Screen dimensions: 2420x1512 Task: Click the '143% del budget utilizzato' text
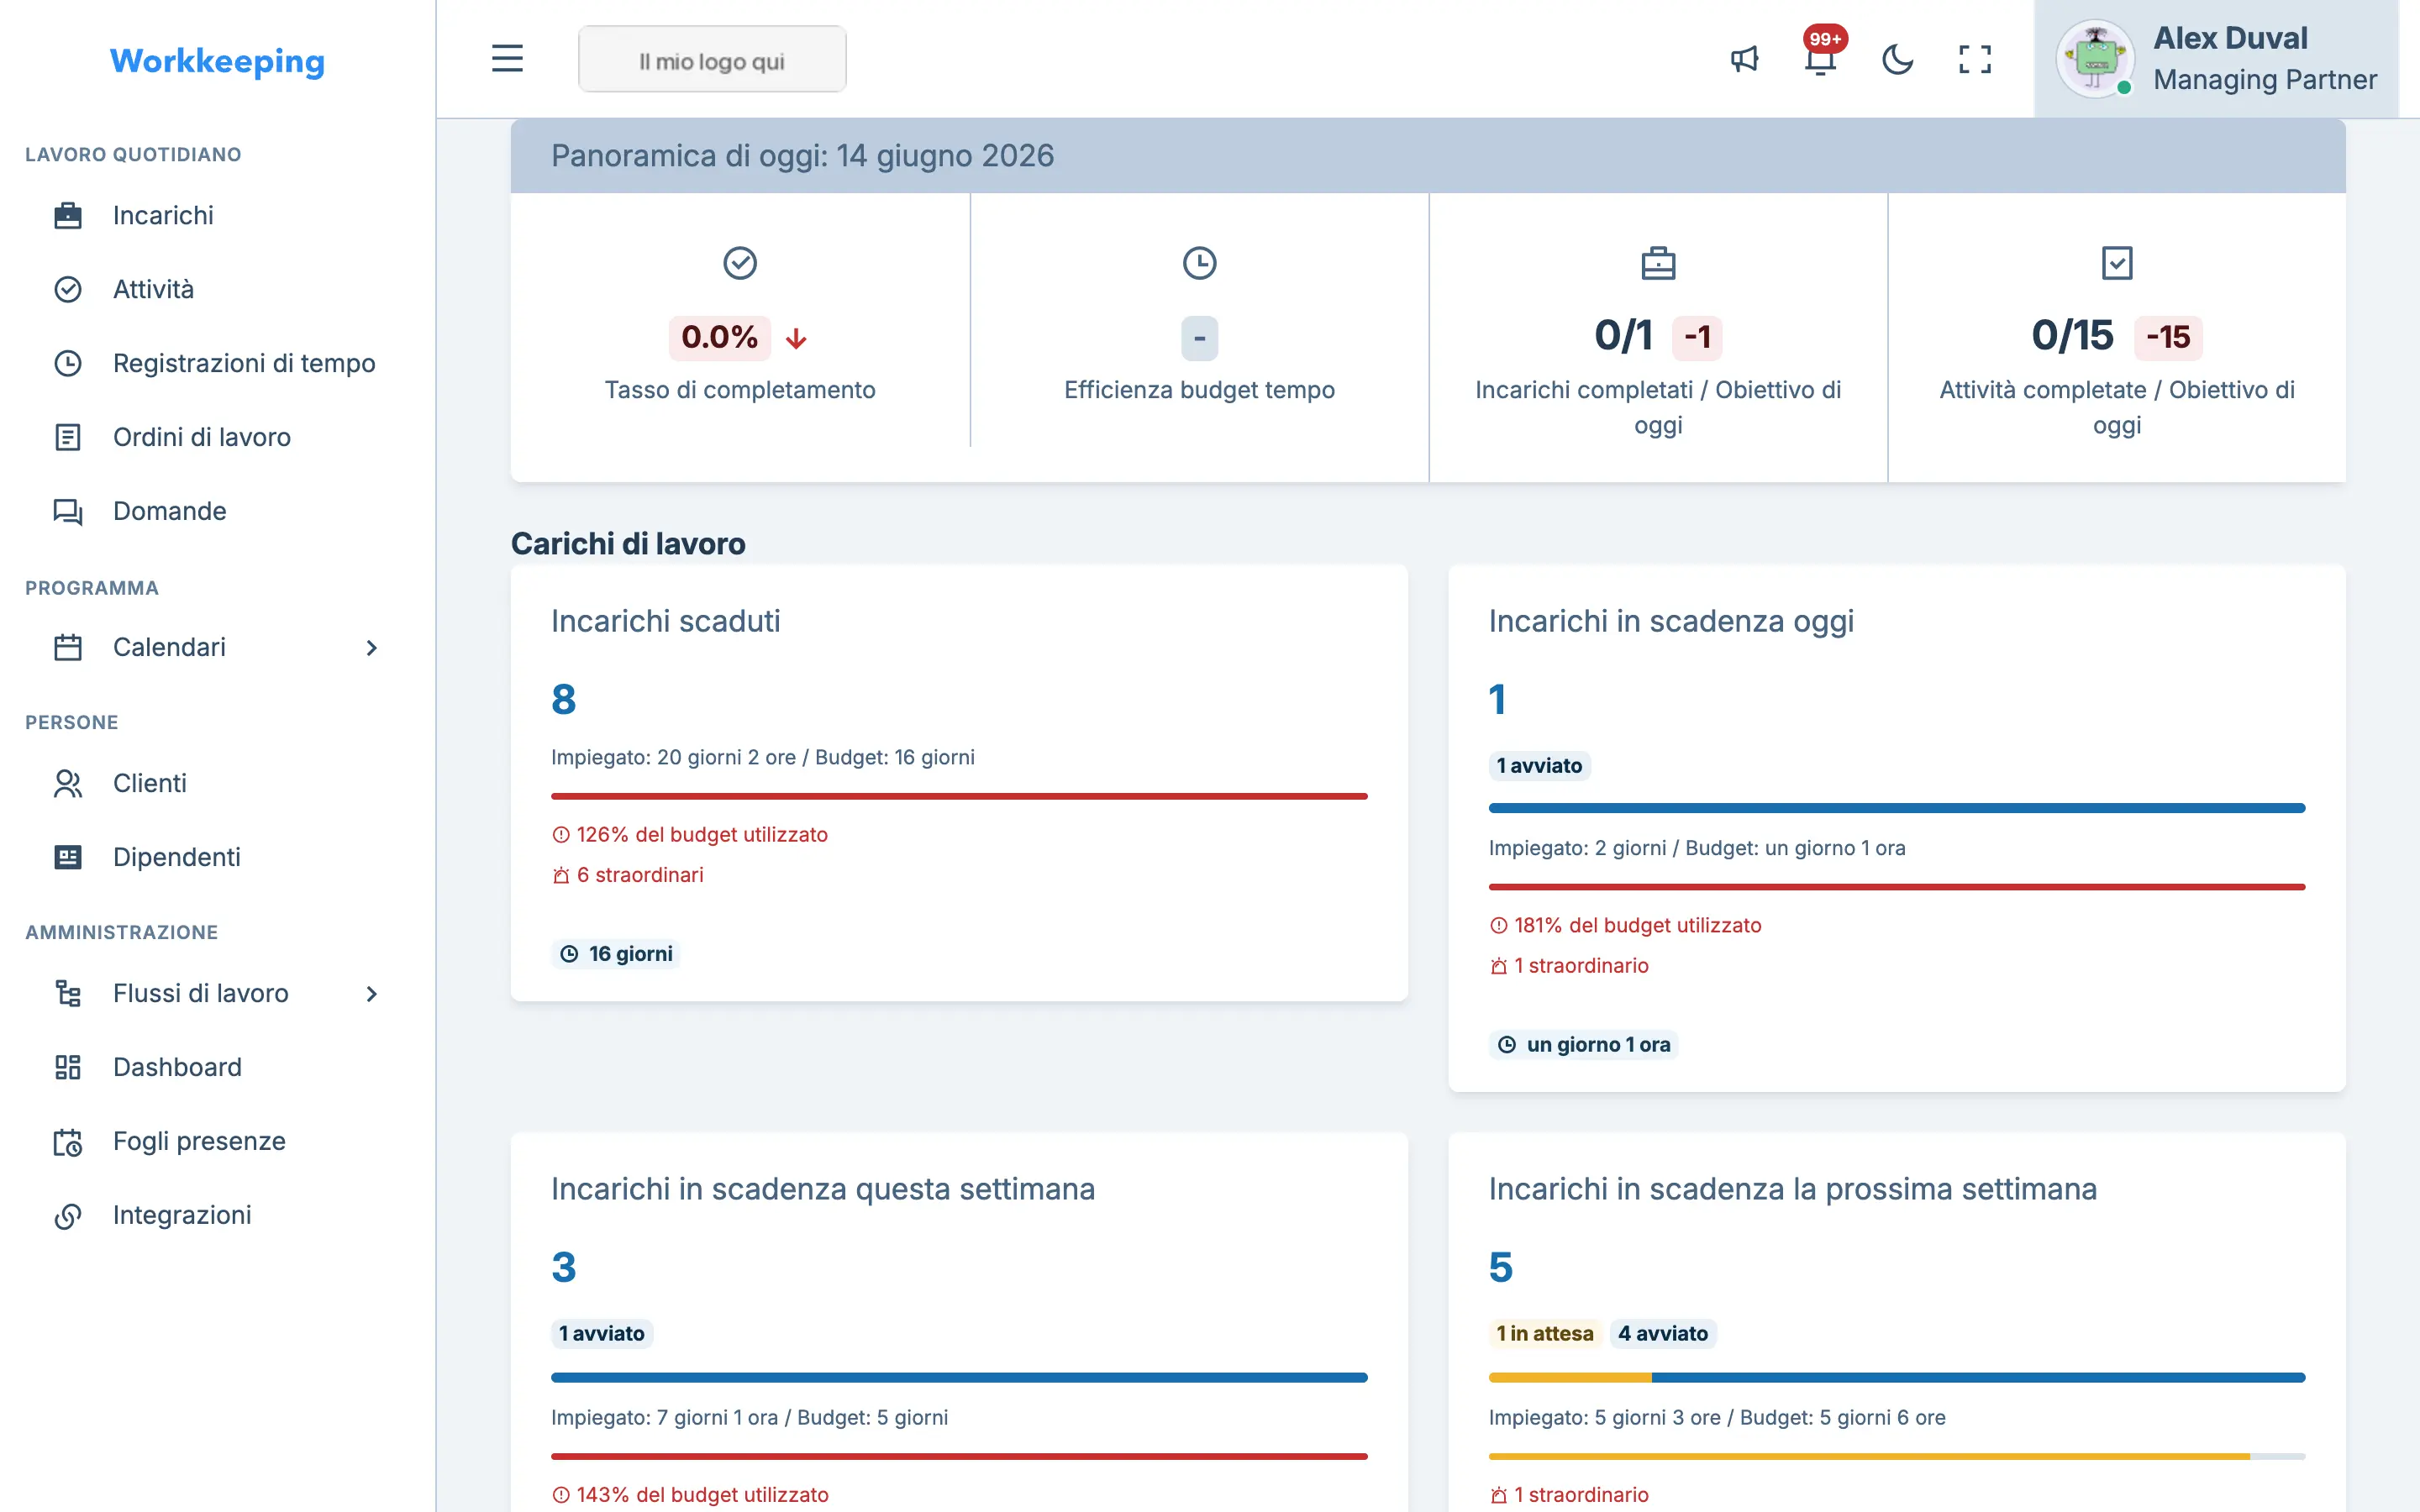point(690,1495)
